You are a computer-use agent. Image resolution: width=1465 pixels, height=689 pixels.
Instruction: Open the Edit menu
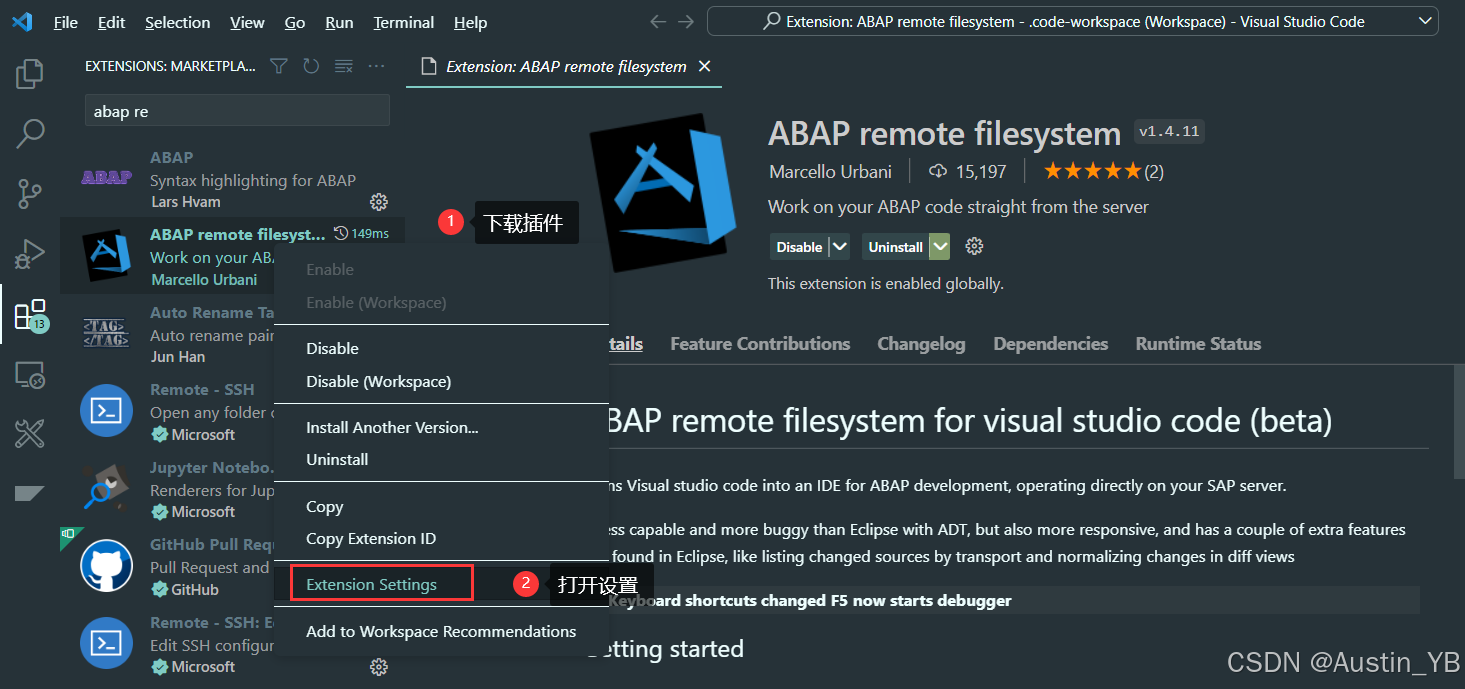pyautogui.click(x=112, y=22)
